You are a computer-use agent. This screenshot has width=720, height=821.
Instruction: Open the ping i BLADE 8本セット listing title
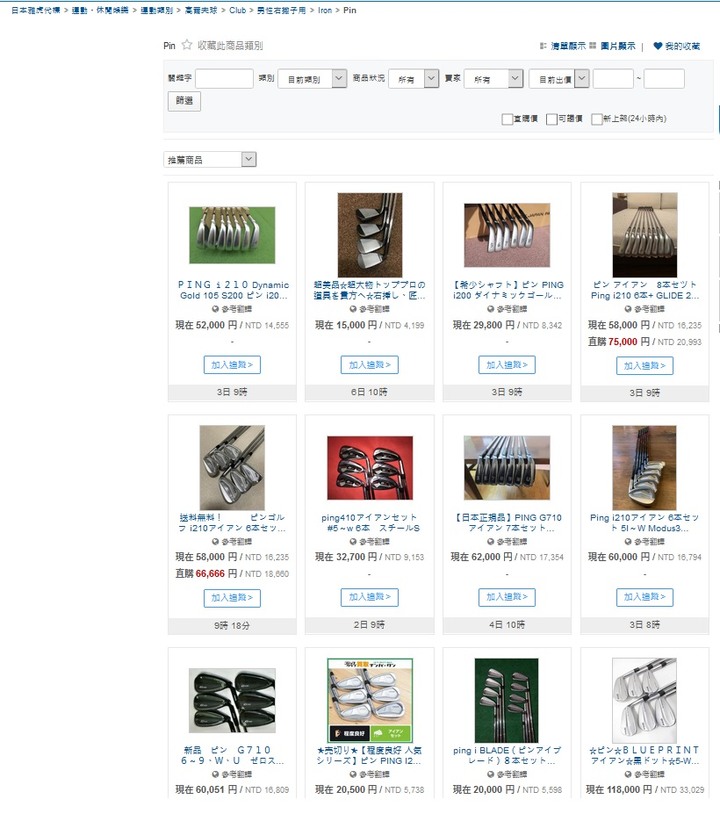pos(507,755)
